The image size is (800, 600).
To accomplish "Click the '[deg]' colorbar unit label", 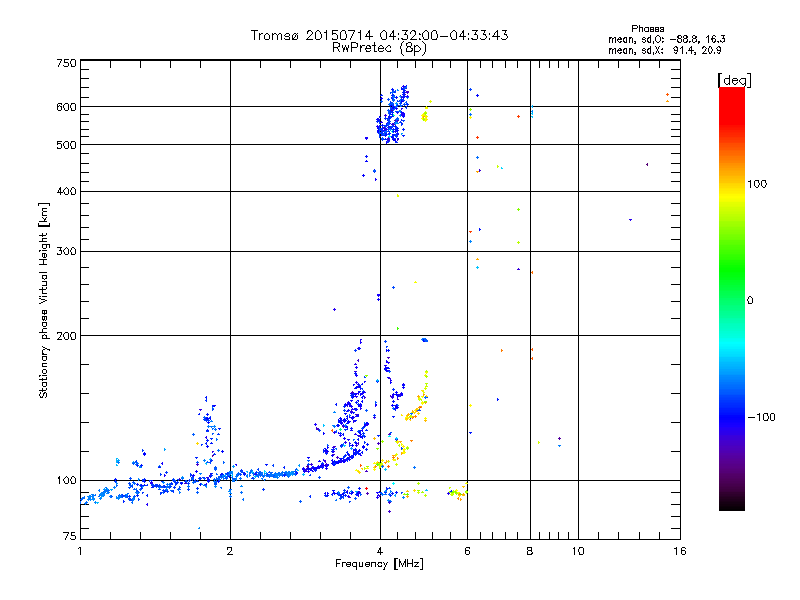I will [x=734, y=80].
